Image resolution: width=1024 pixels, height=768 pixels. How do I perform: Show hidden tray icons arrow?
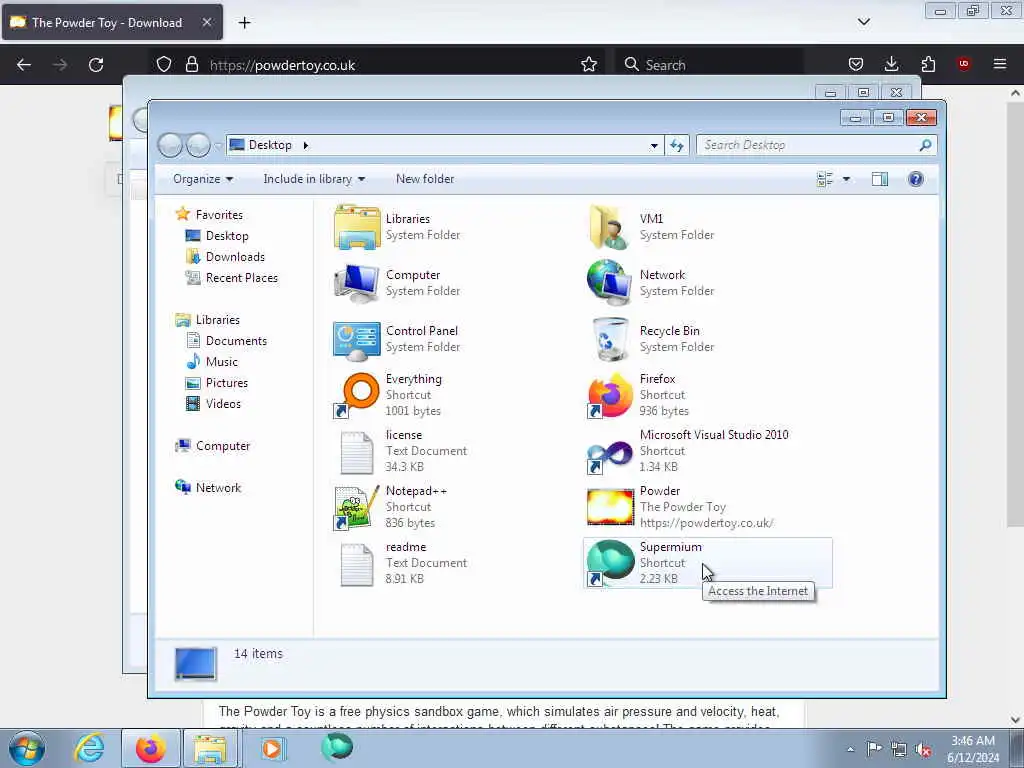coord(850,750)
